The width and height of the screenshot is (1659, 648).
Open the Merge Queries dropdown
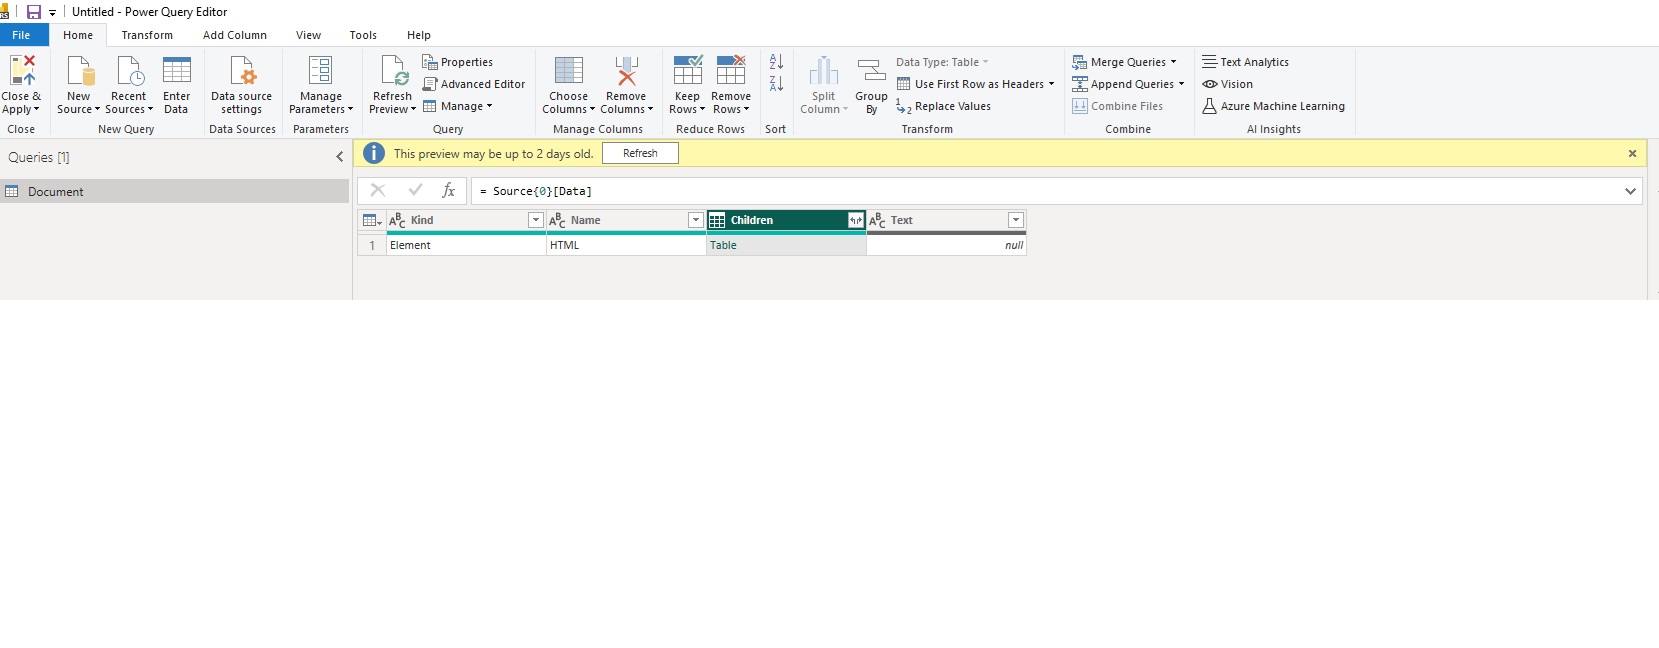(x=1174, y=62)
